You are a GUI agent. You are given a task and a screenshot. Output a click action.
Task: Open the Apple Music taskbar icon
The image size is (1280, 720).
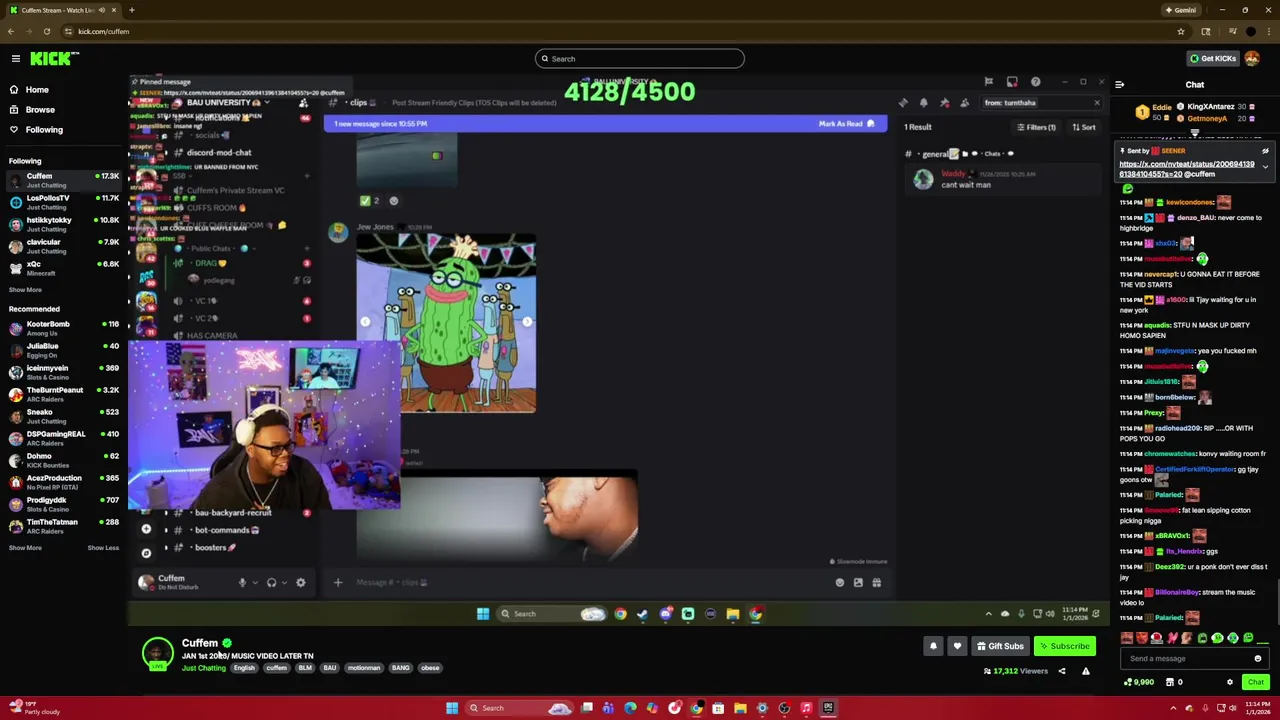tap(806, 708)
